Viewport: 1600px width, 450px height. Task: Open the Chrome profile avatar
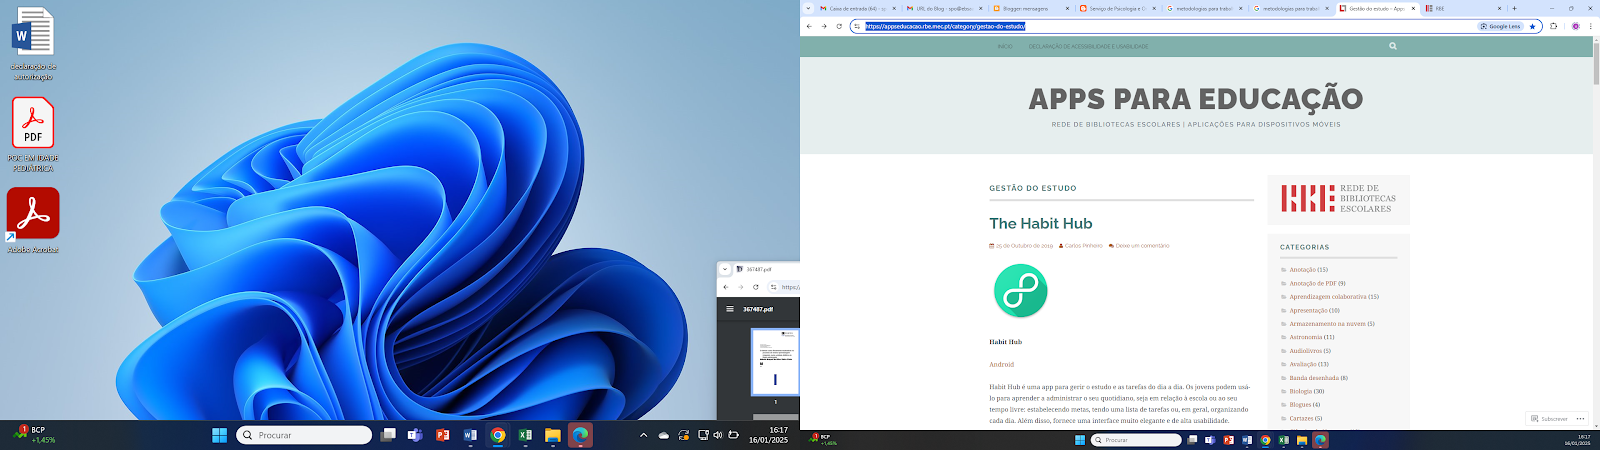[x=1576, y=26]
